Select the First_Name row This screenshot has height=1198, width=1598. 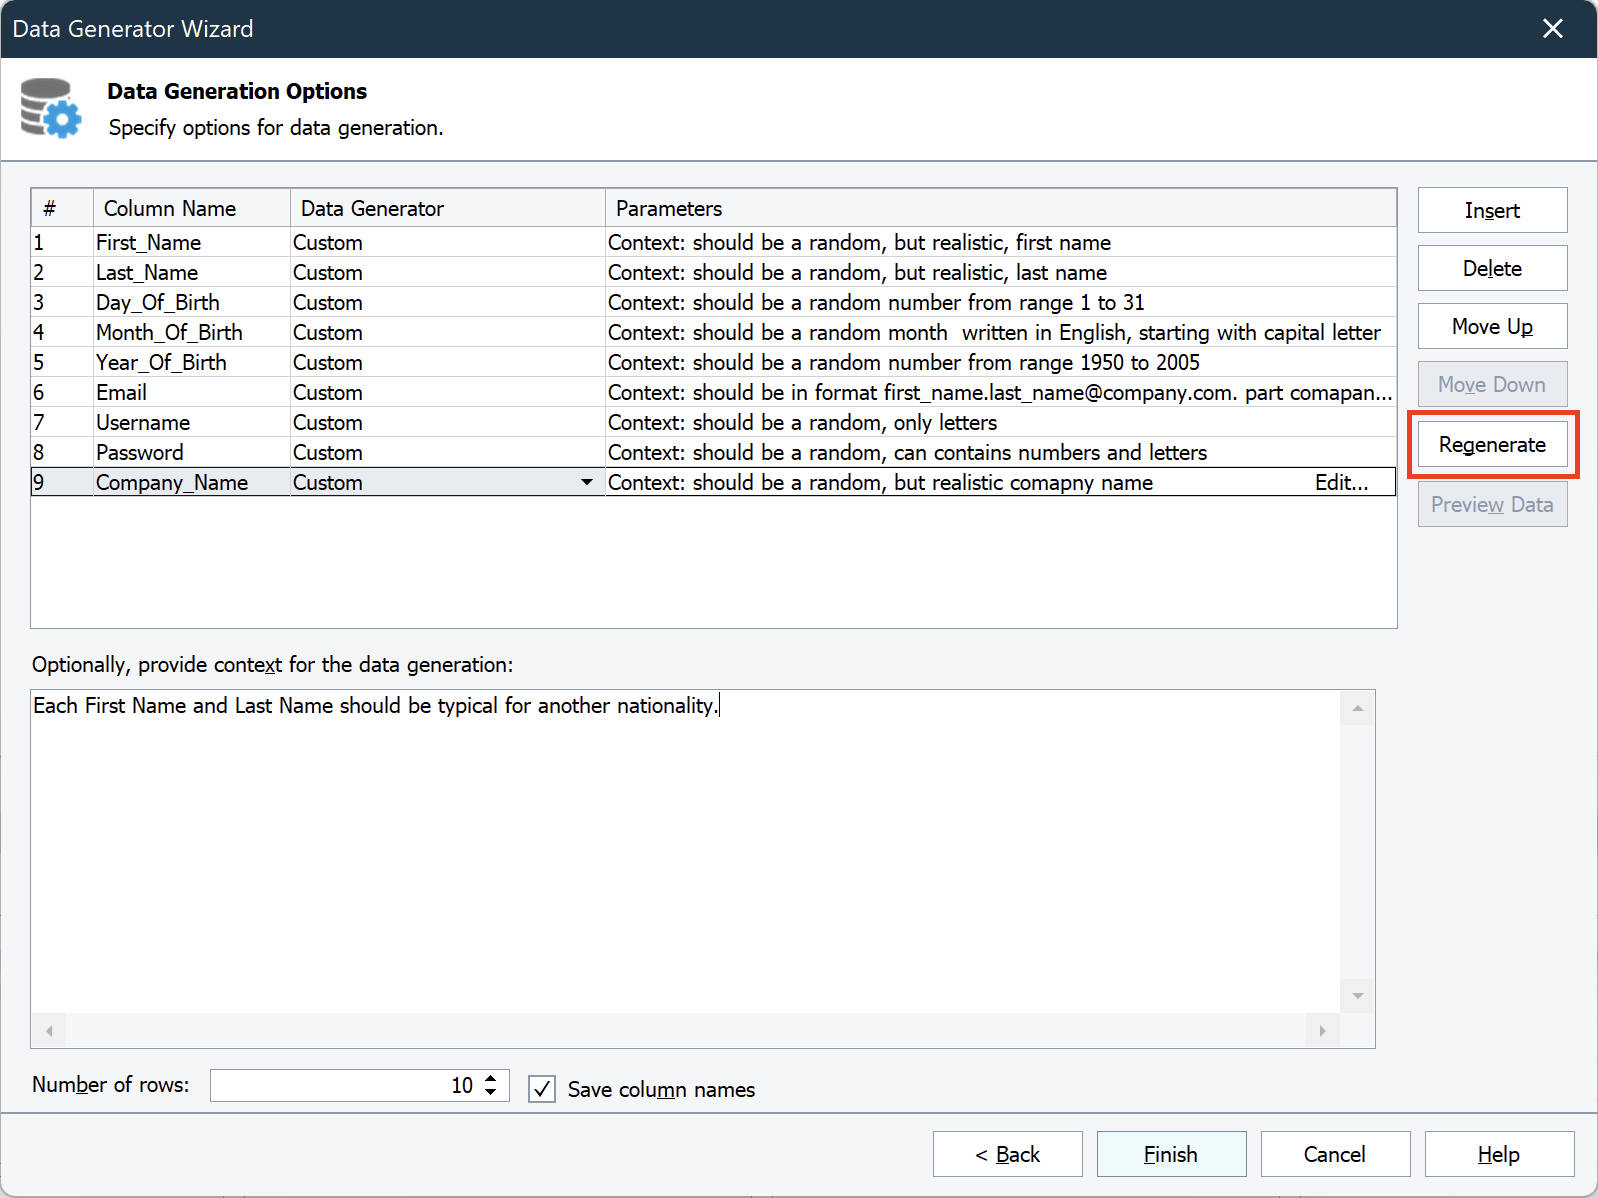coord(148,243)
